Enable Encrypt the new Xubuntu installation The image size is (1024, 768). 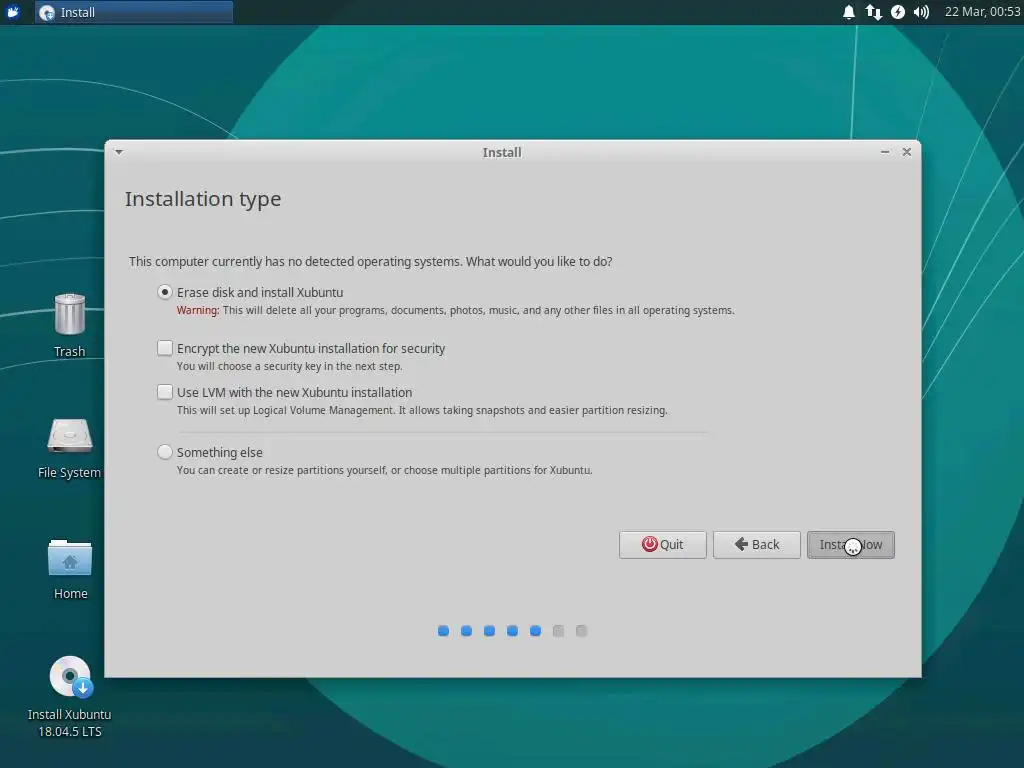coord(165,348)
